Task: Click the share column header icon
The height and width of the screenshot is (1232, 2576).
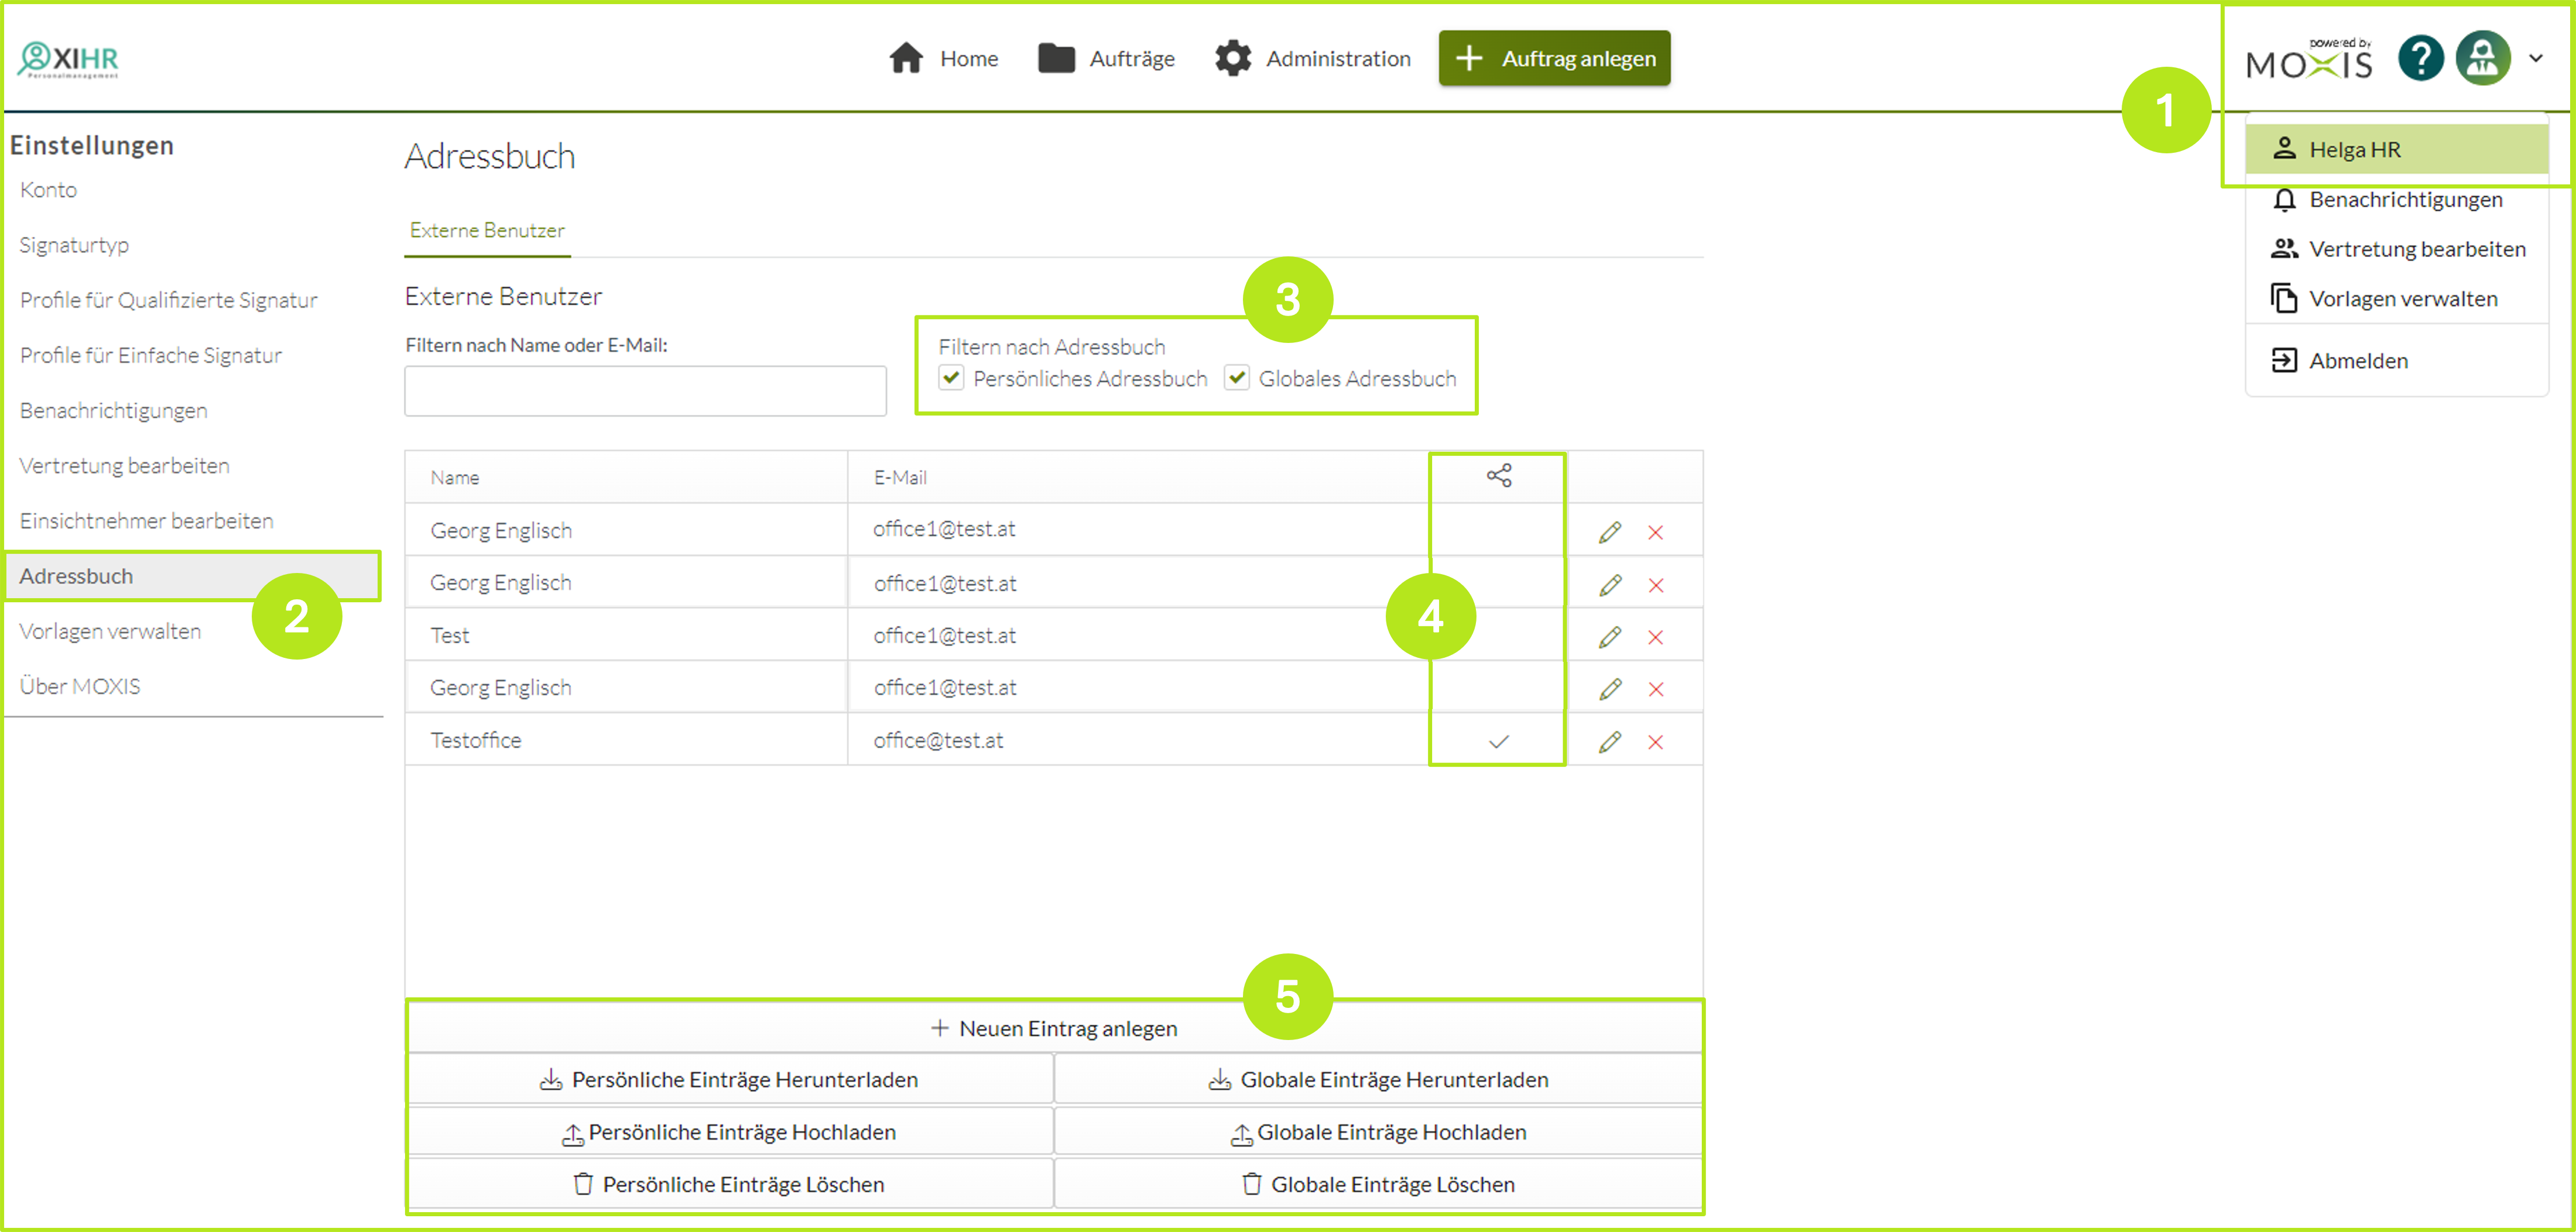Action: tap(1498, 476)
